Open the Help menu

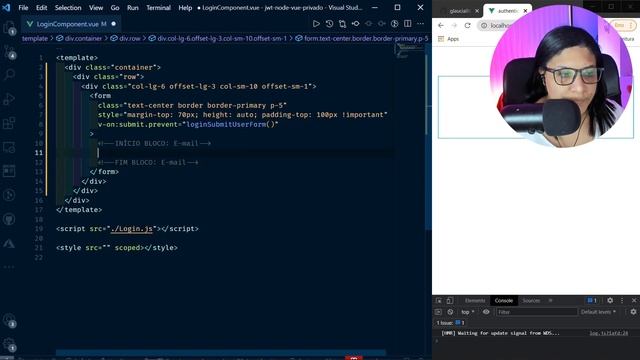pos(185,8)
